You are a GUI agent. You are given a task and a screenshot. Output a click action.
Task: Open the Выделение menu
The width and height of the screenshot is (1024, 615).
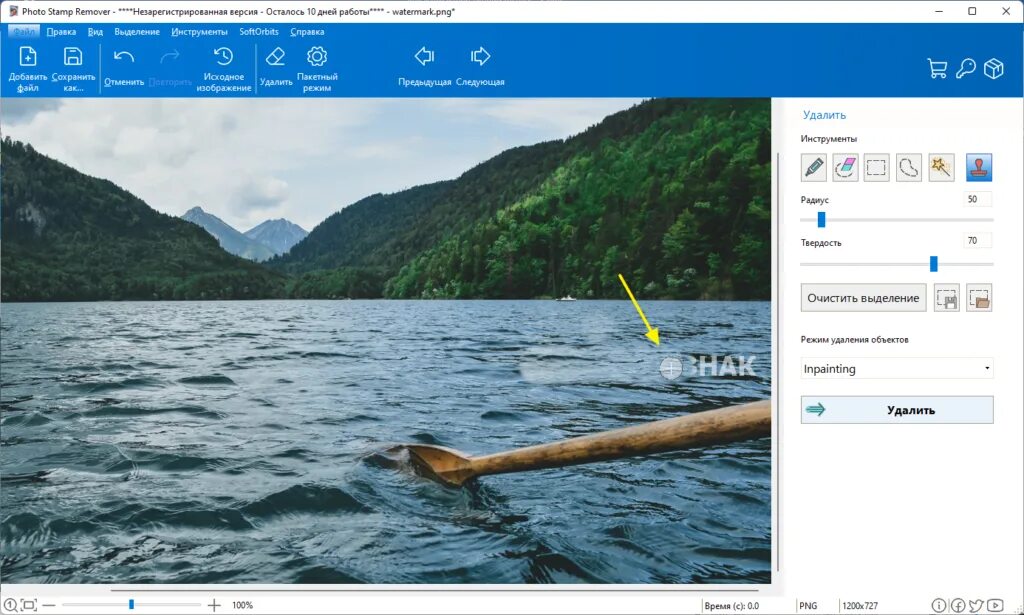tap(137, 31)
